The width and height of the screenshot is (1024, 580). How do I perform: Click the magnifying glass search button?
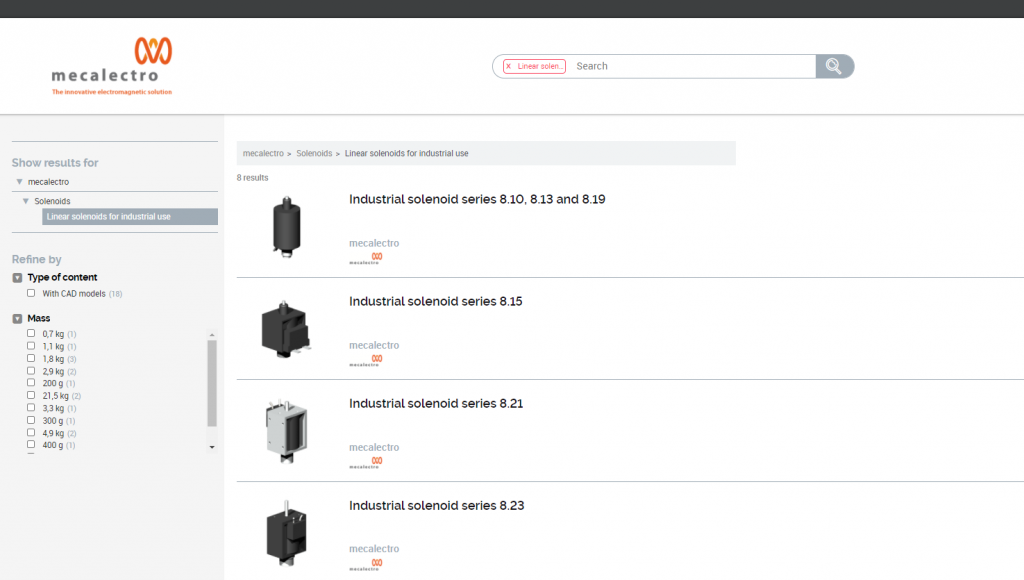pyautogui.click(x=833, y=66)
